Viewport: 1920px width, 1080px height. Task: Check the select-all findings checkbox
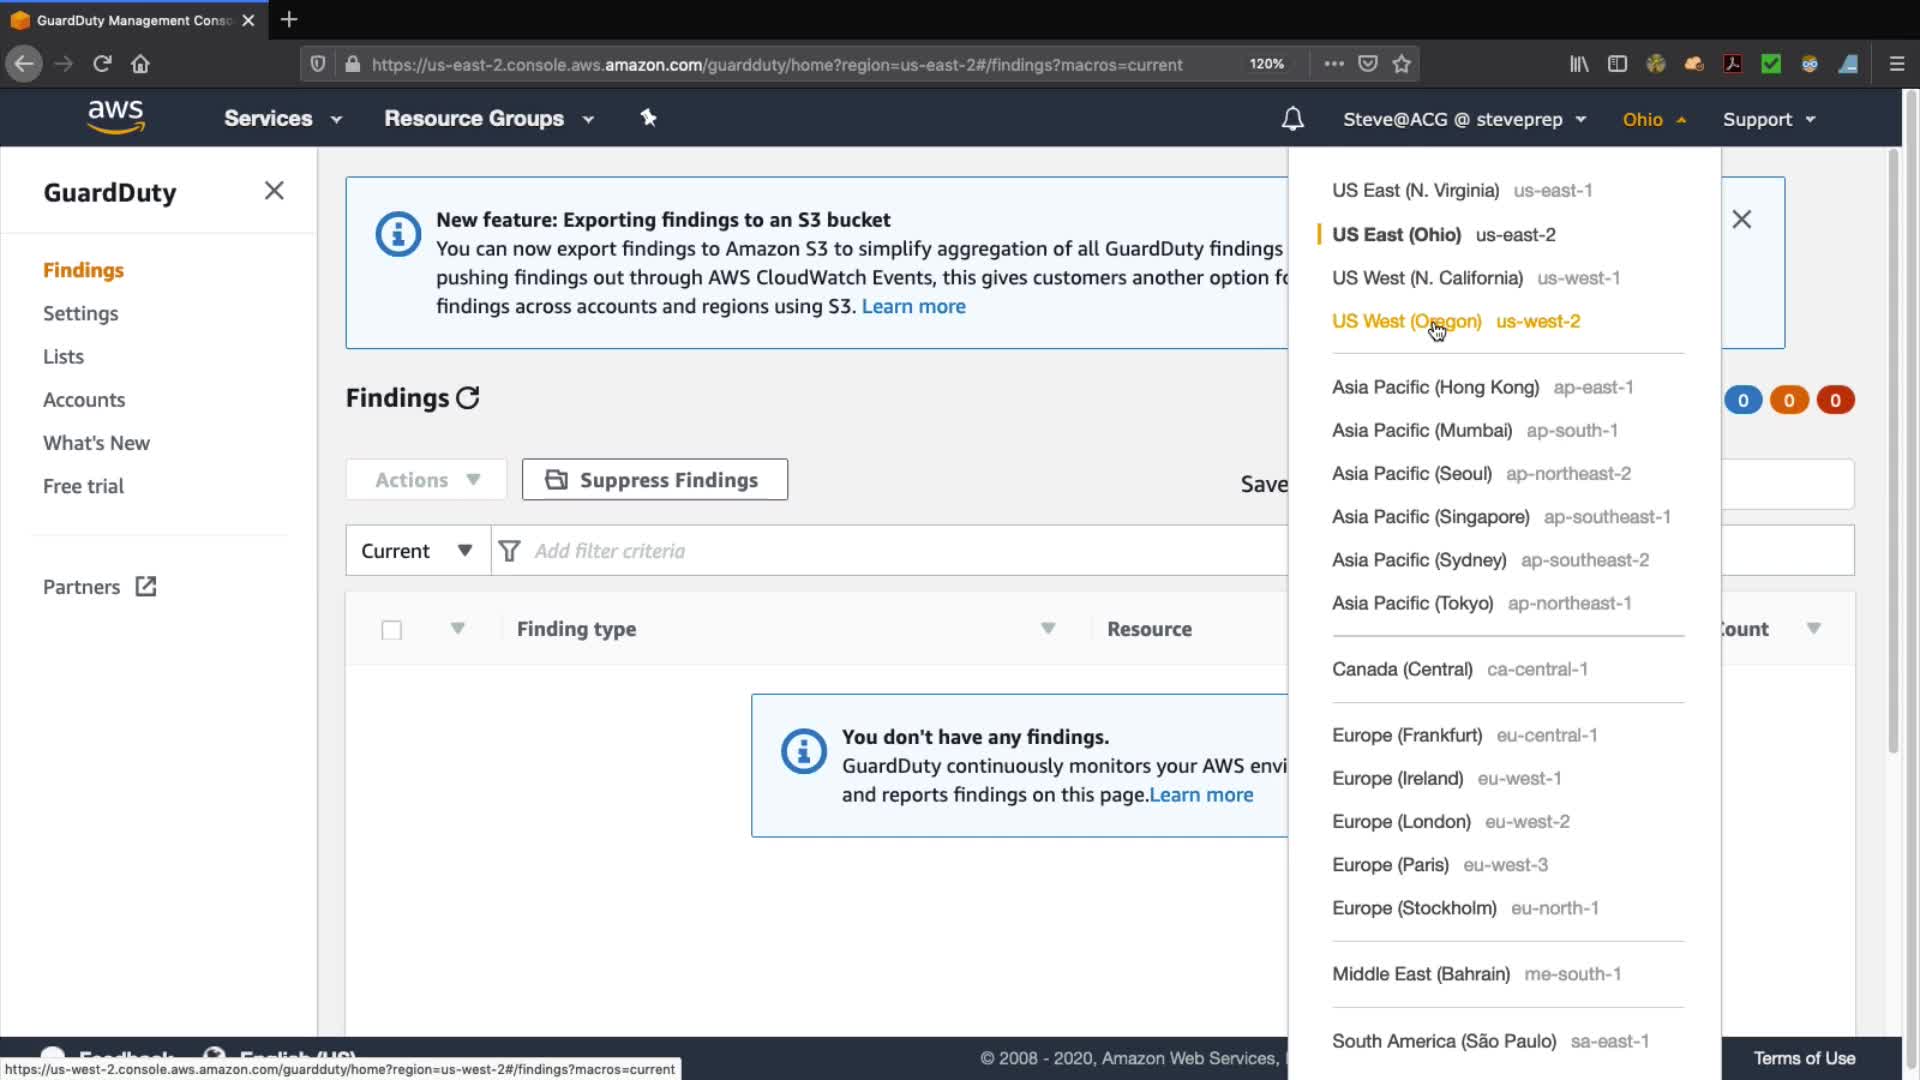tap(391, 630)
